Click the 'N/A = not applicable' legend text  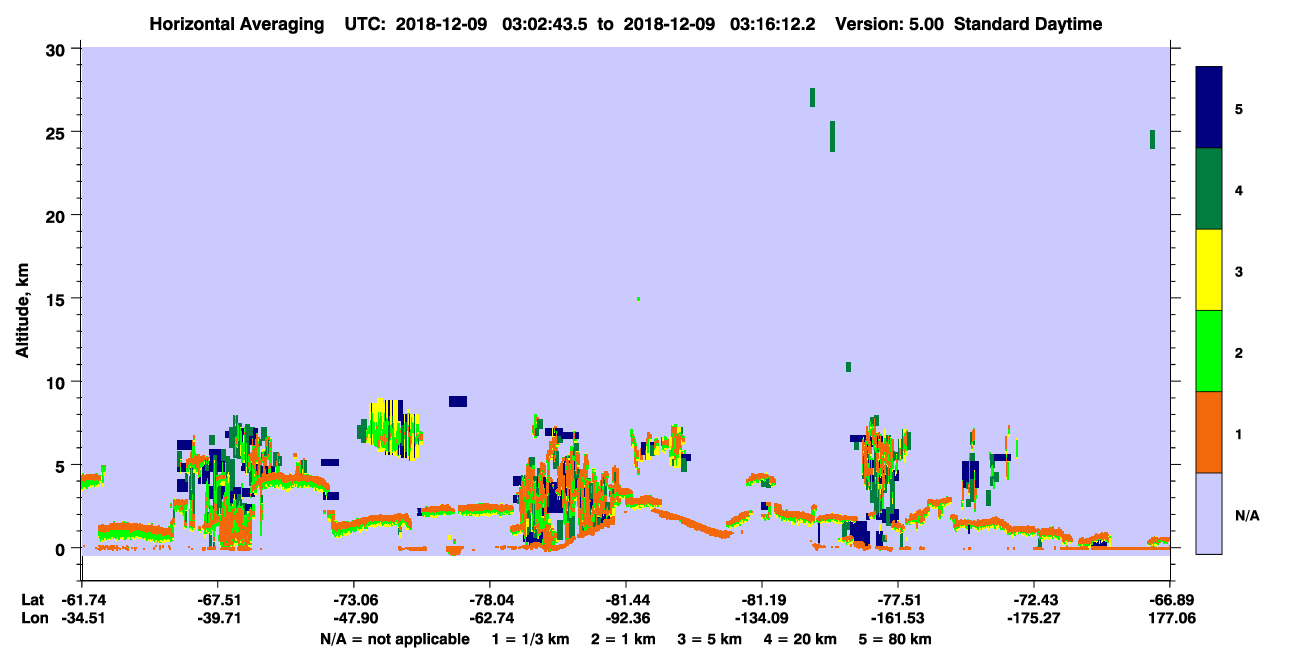pos(394,639)
